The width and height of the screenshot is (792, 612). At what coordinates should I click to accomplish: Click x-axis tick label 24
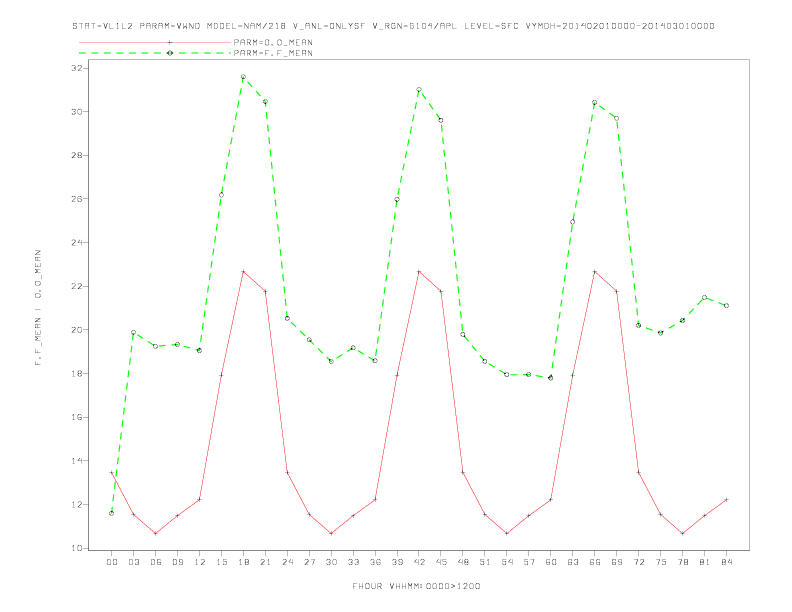pyautogui.click(x=287, y=562)
